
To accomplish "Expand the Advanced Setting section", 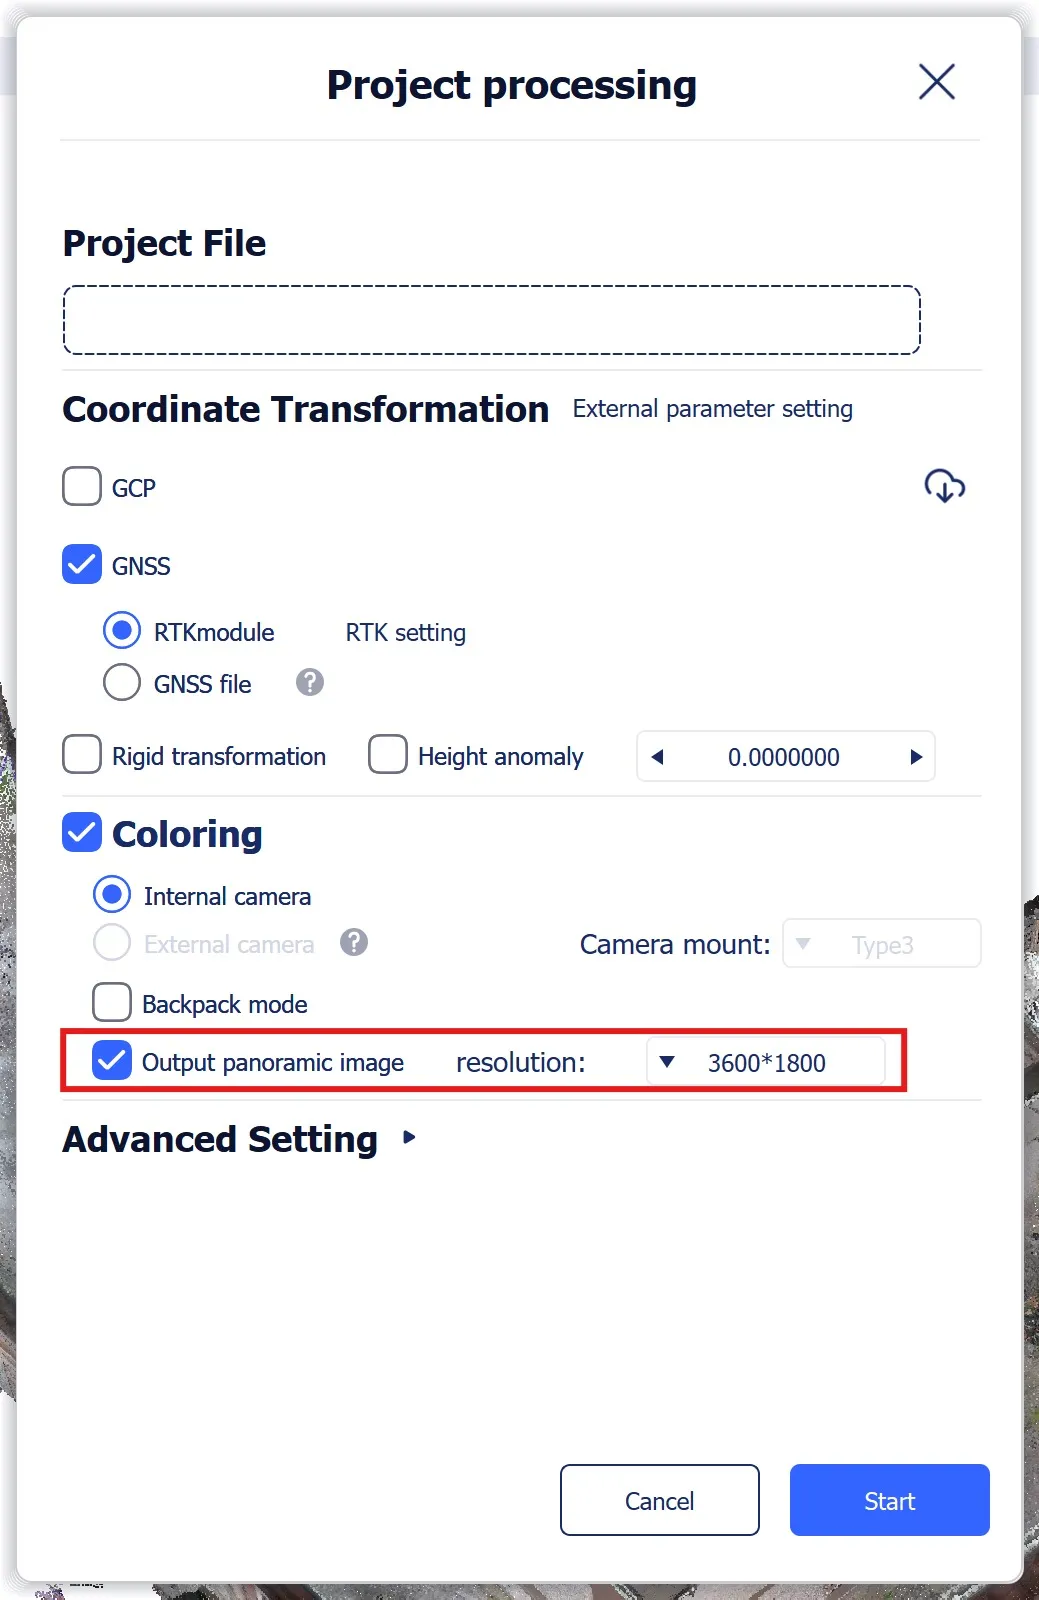I will coord(409,1138).
